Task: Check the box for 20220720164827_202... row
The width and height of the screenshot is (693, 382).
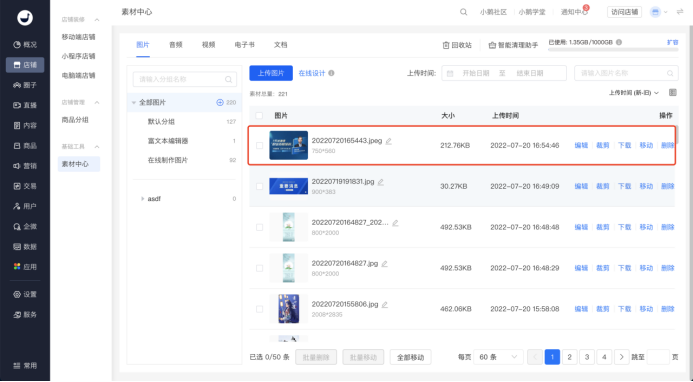Action: tap(259, 227)
